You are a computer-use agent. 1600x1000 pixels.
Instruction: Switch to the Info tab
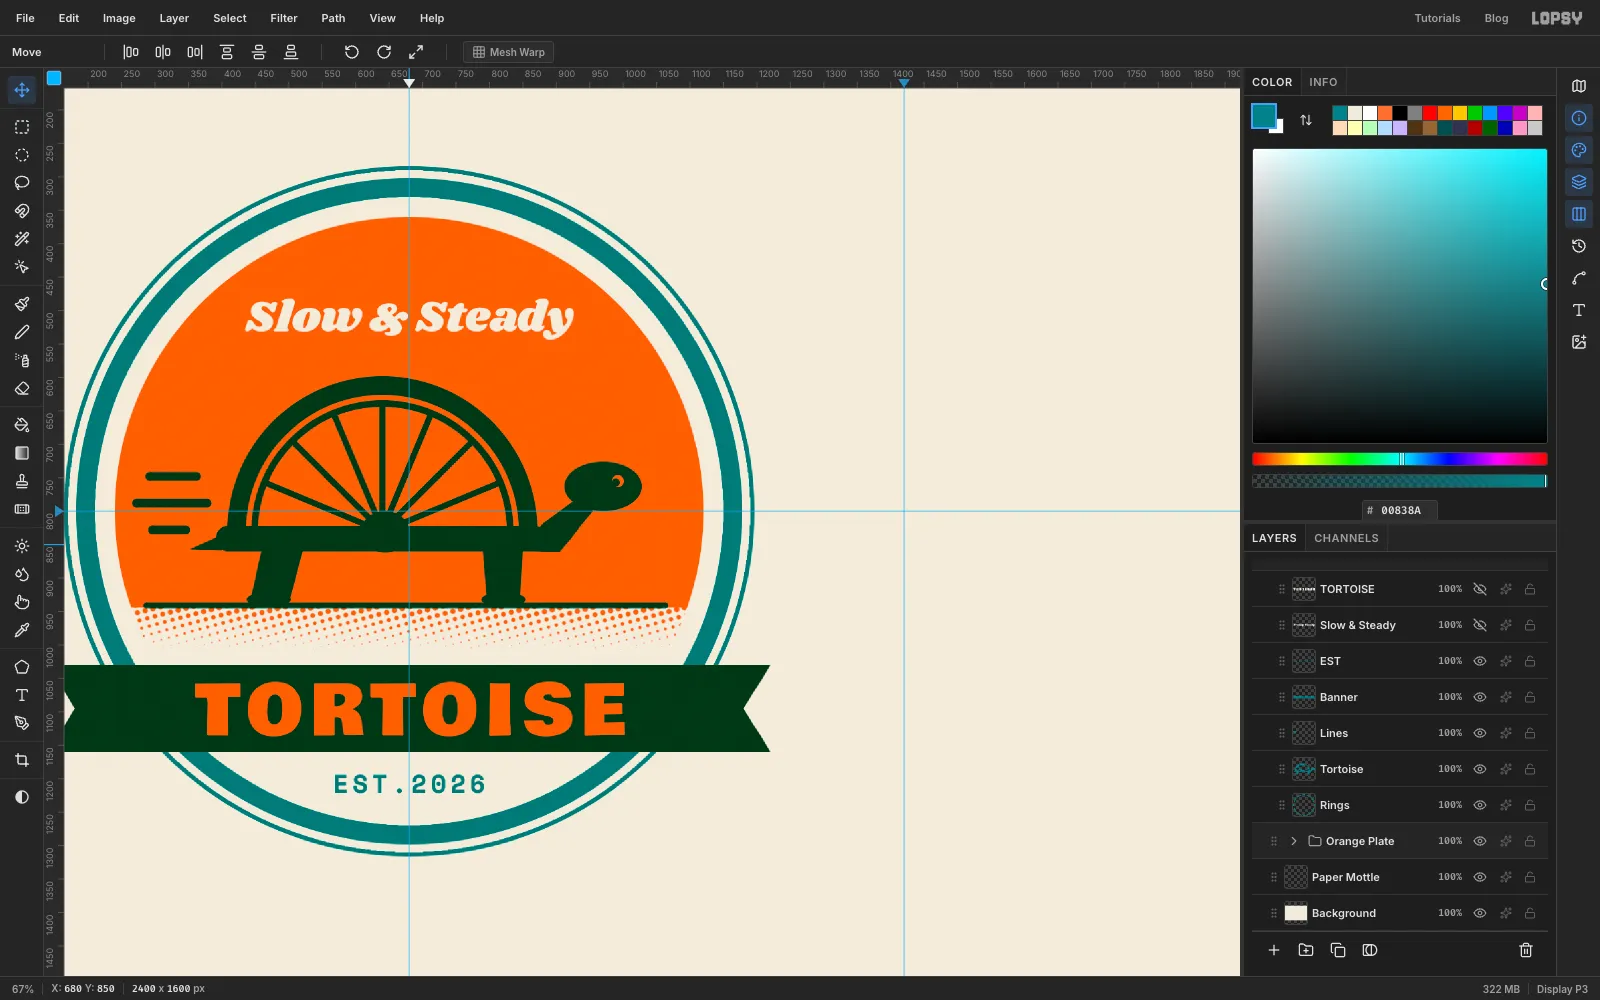[x=1323, y=82]
